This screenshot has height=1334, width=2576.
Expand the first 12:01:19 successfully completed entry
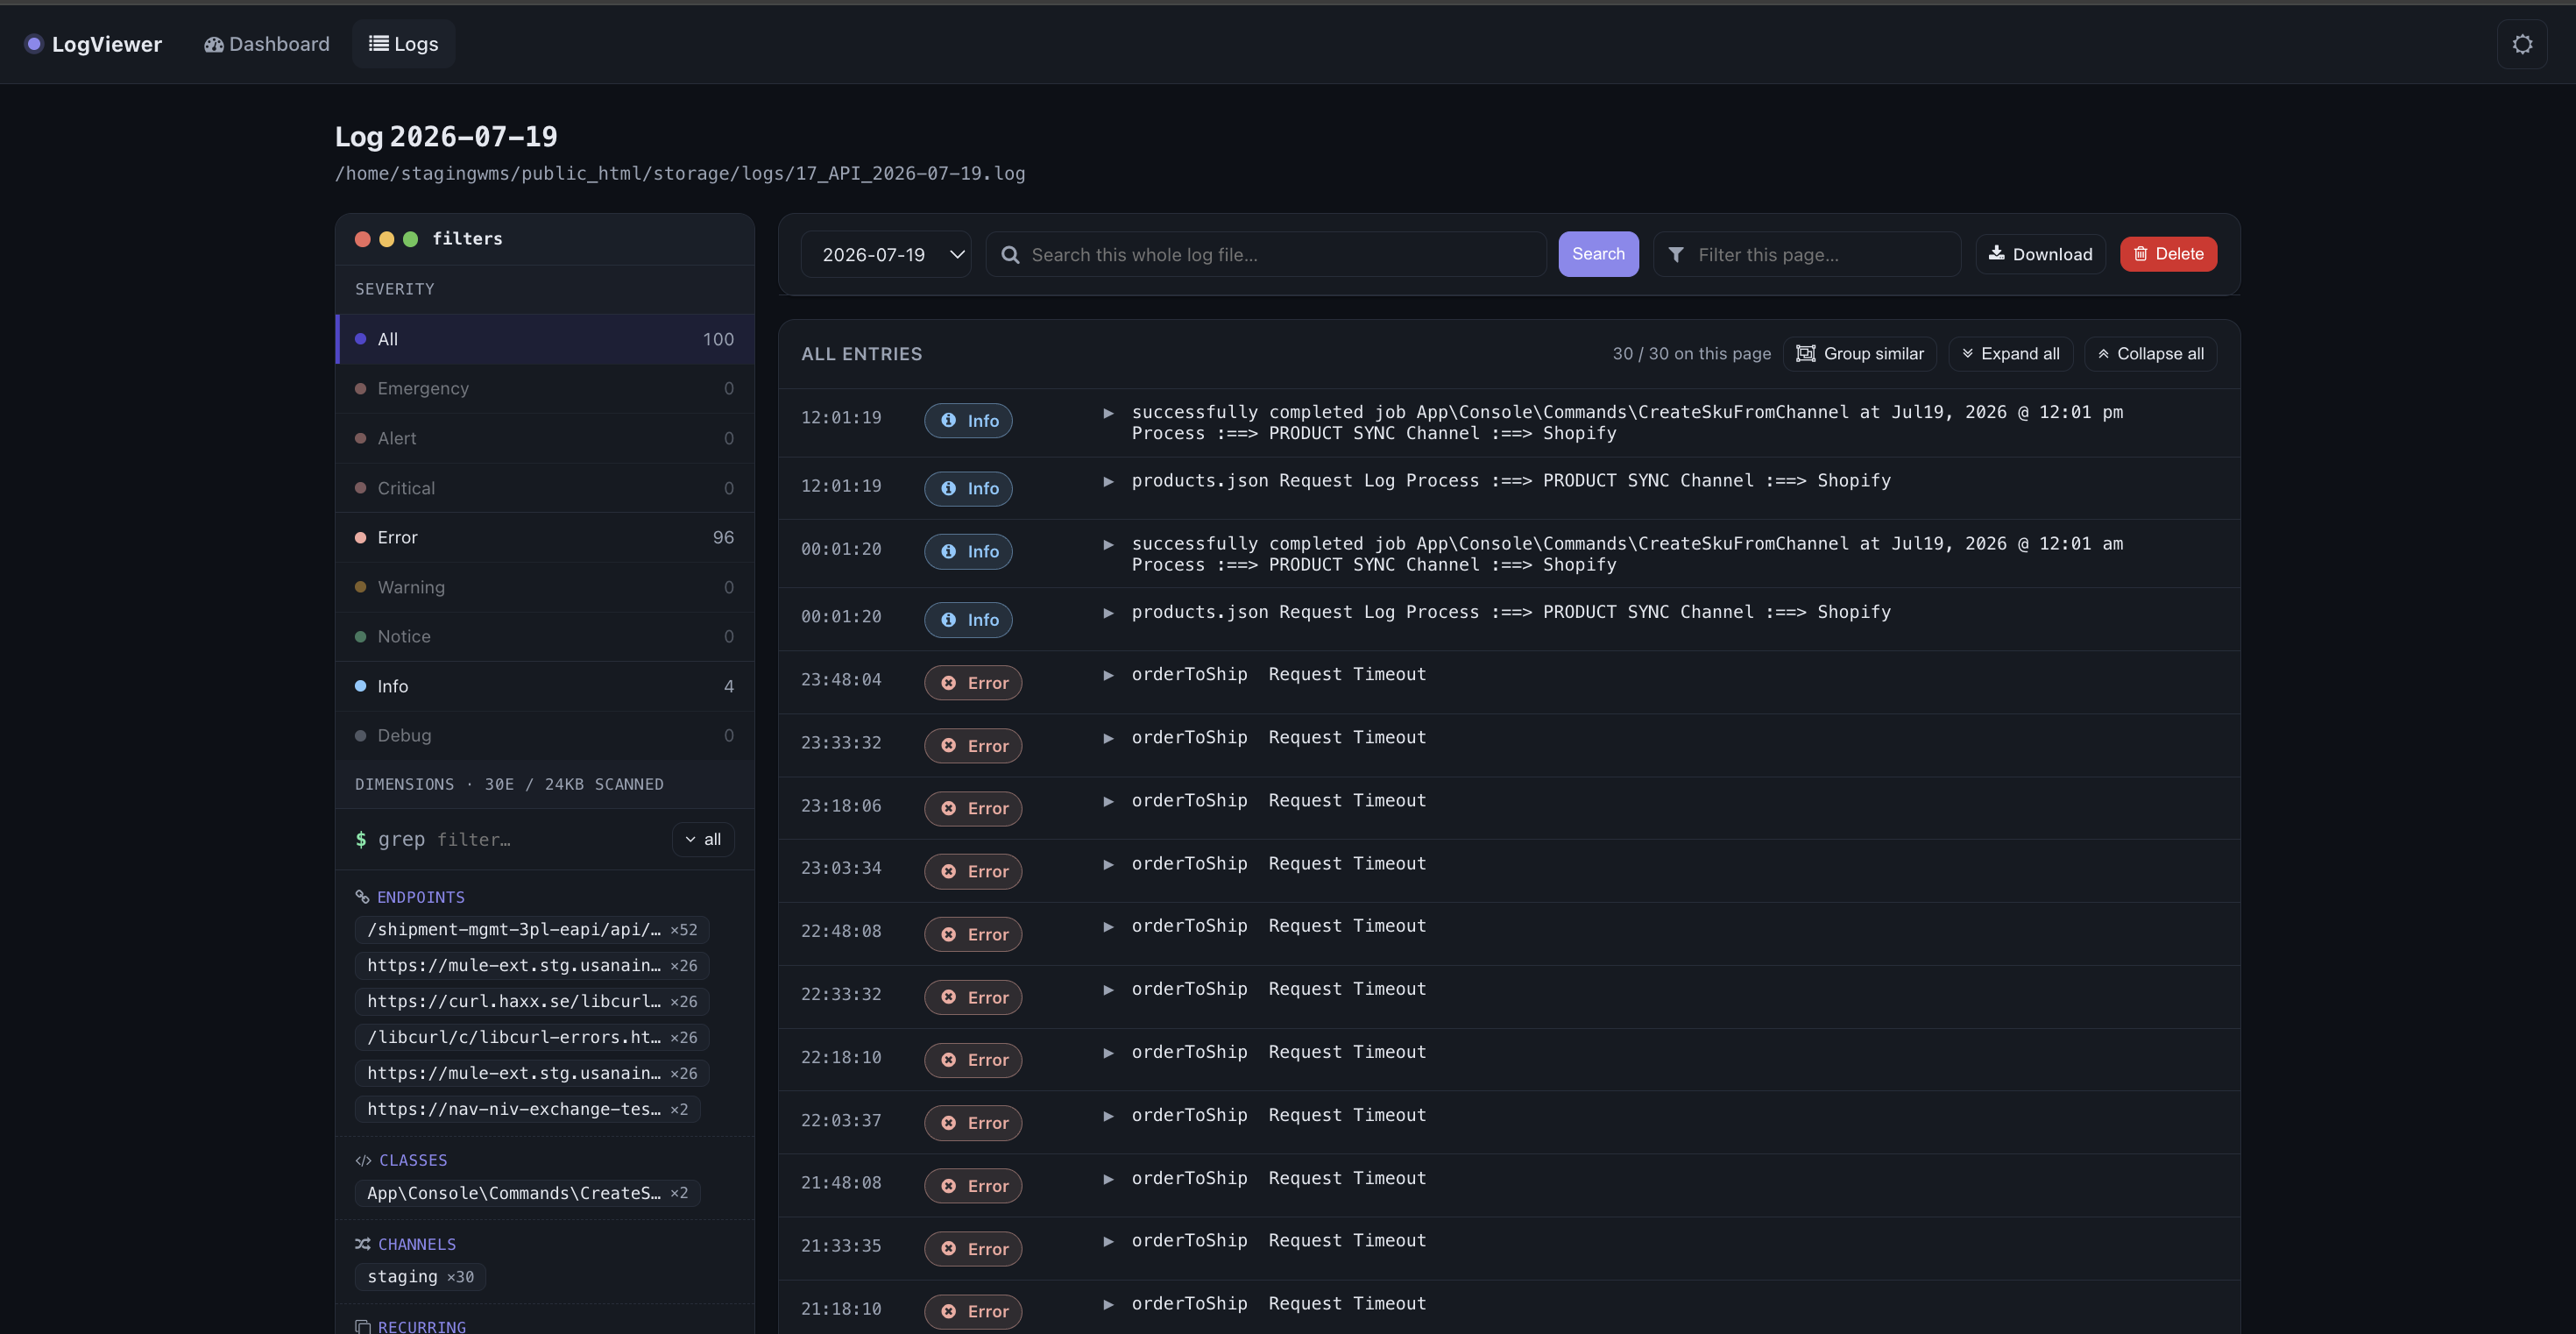(x=1108, y=413)
